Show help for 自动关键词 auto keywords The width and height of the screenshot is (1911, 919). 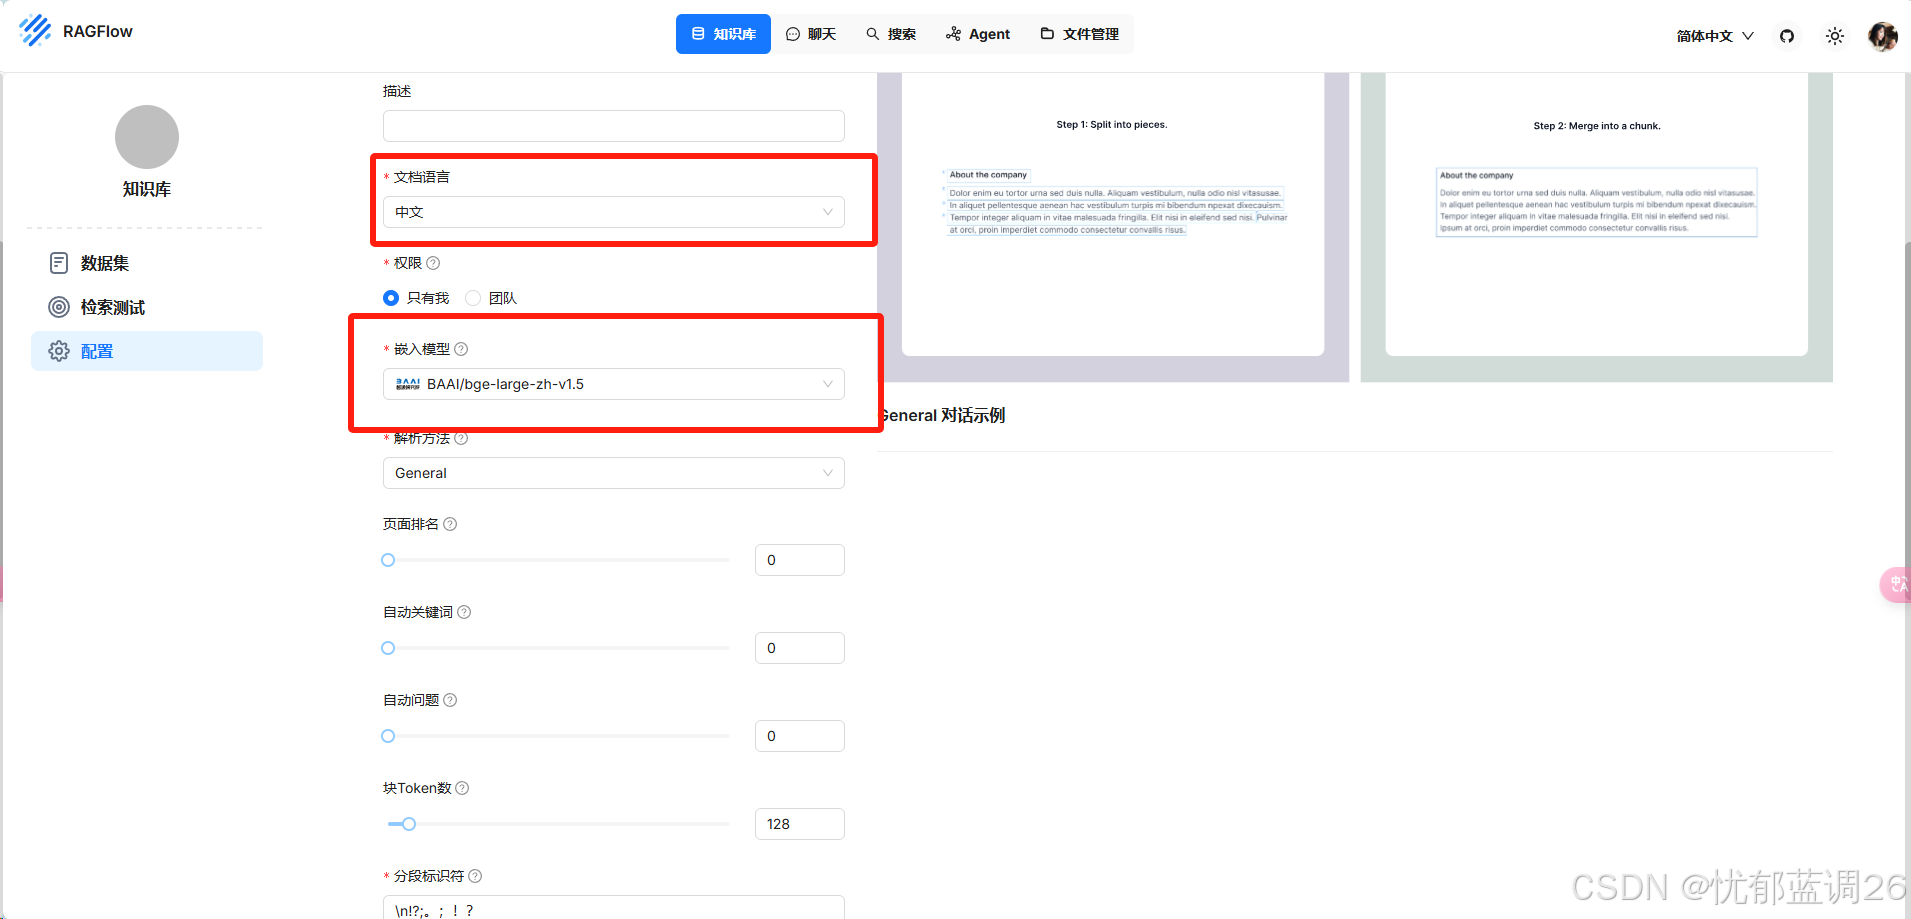tap(464, 612)
